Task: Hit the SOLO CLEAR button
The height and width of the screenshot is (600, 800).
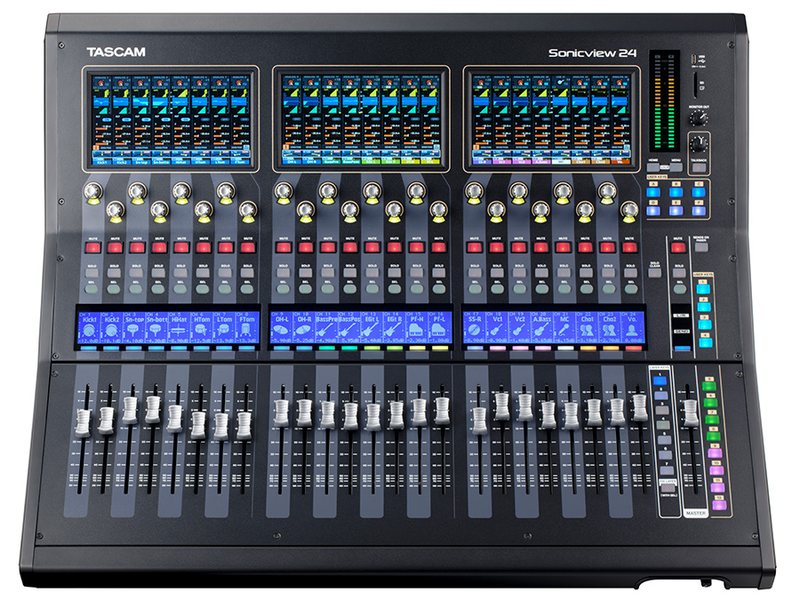Action: pyautogui.click(x=655, y=273)
